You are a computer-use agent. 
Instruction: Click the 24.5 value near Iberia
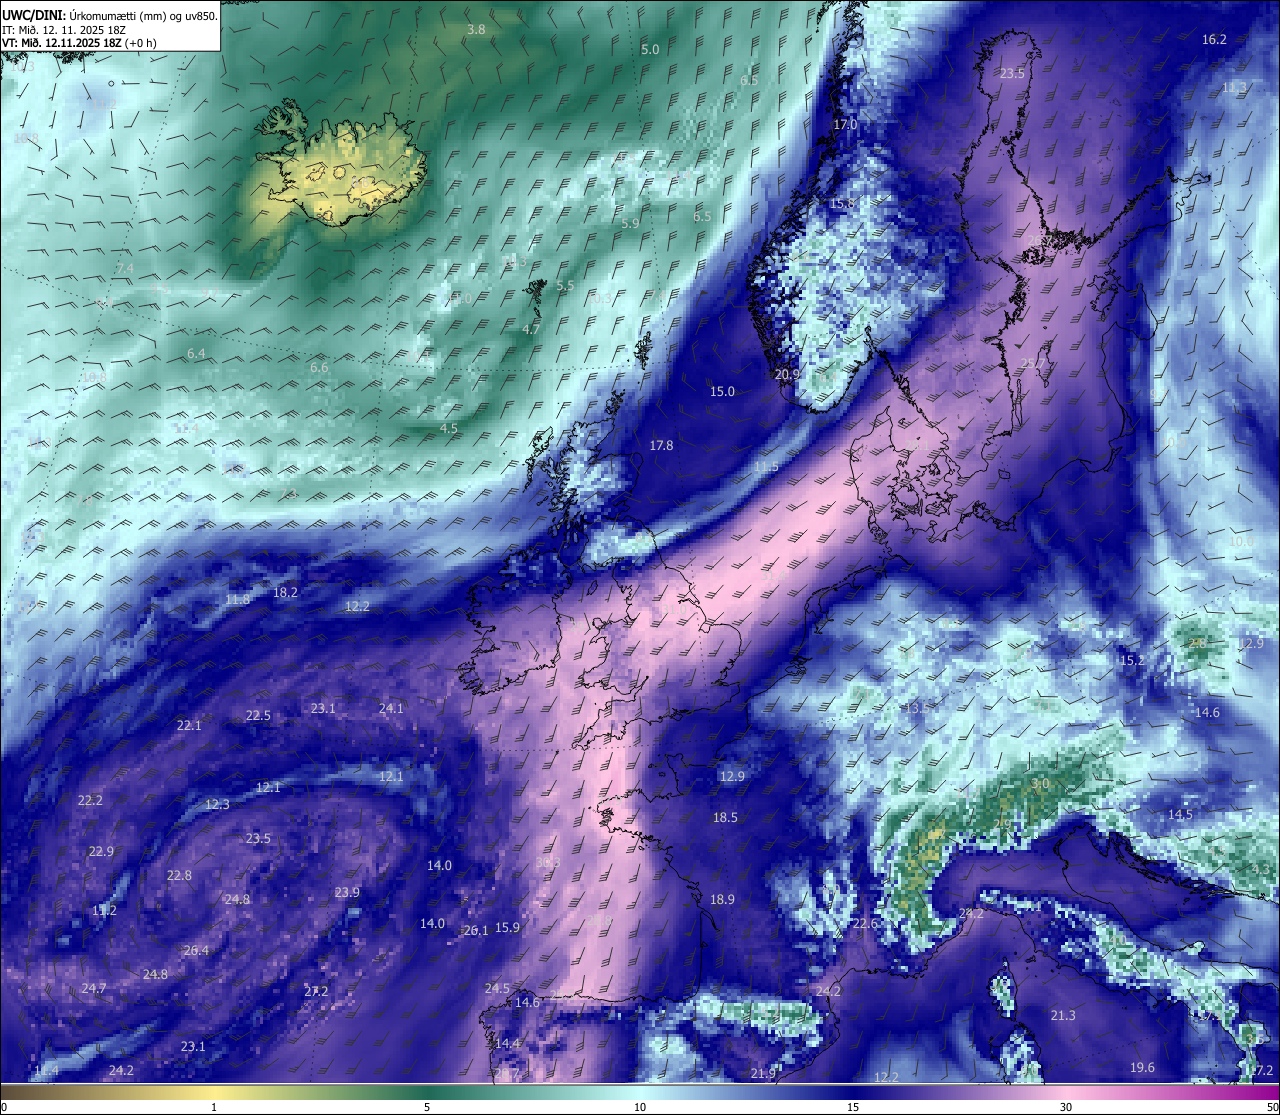click(x=497, y=988)
